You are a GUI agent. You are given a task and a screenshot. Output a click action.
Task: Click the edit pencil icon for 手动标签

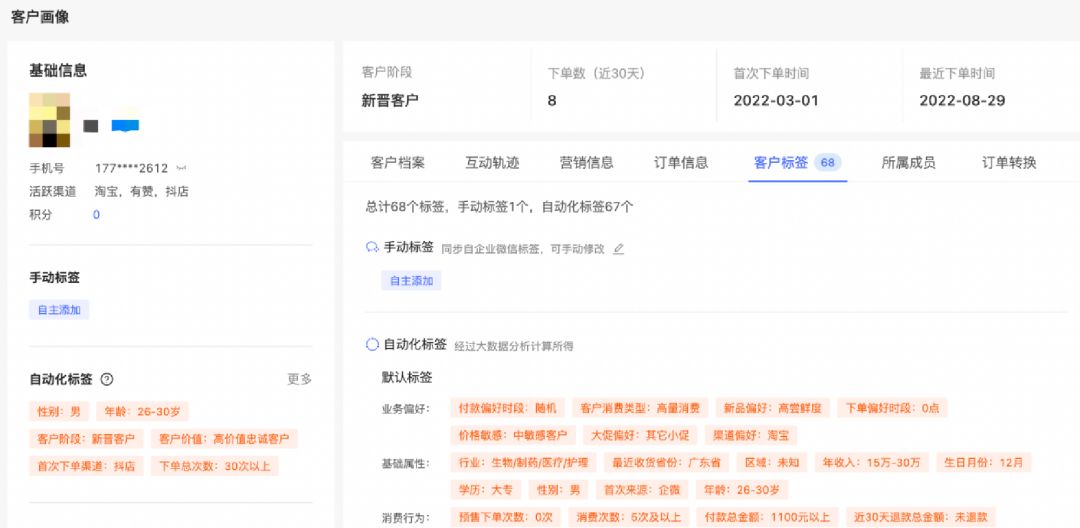click(x=619, y=249)
